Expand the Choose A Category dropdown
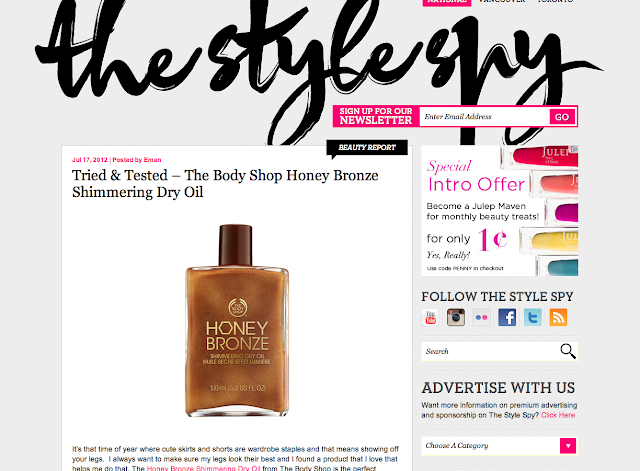This screenshot has width=640, height=471. pos(500,446)
